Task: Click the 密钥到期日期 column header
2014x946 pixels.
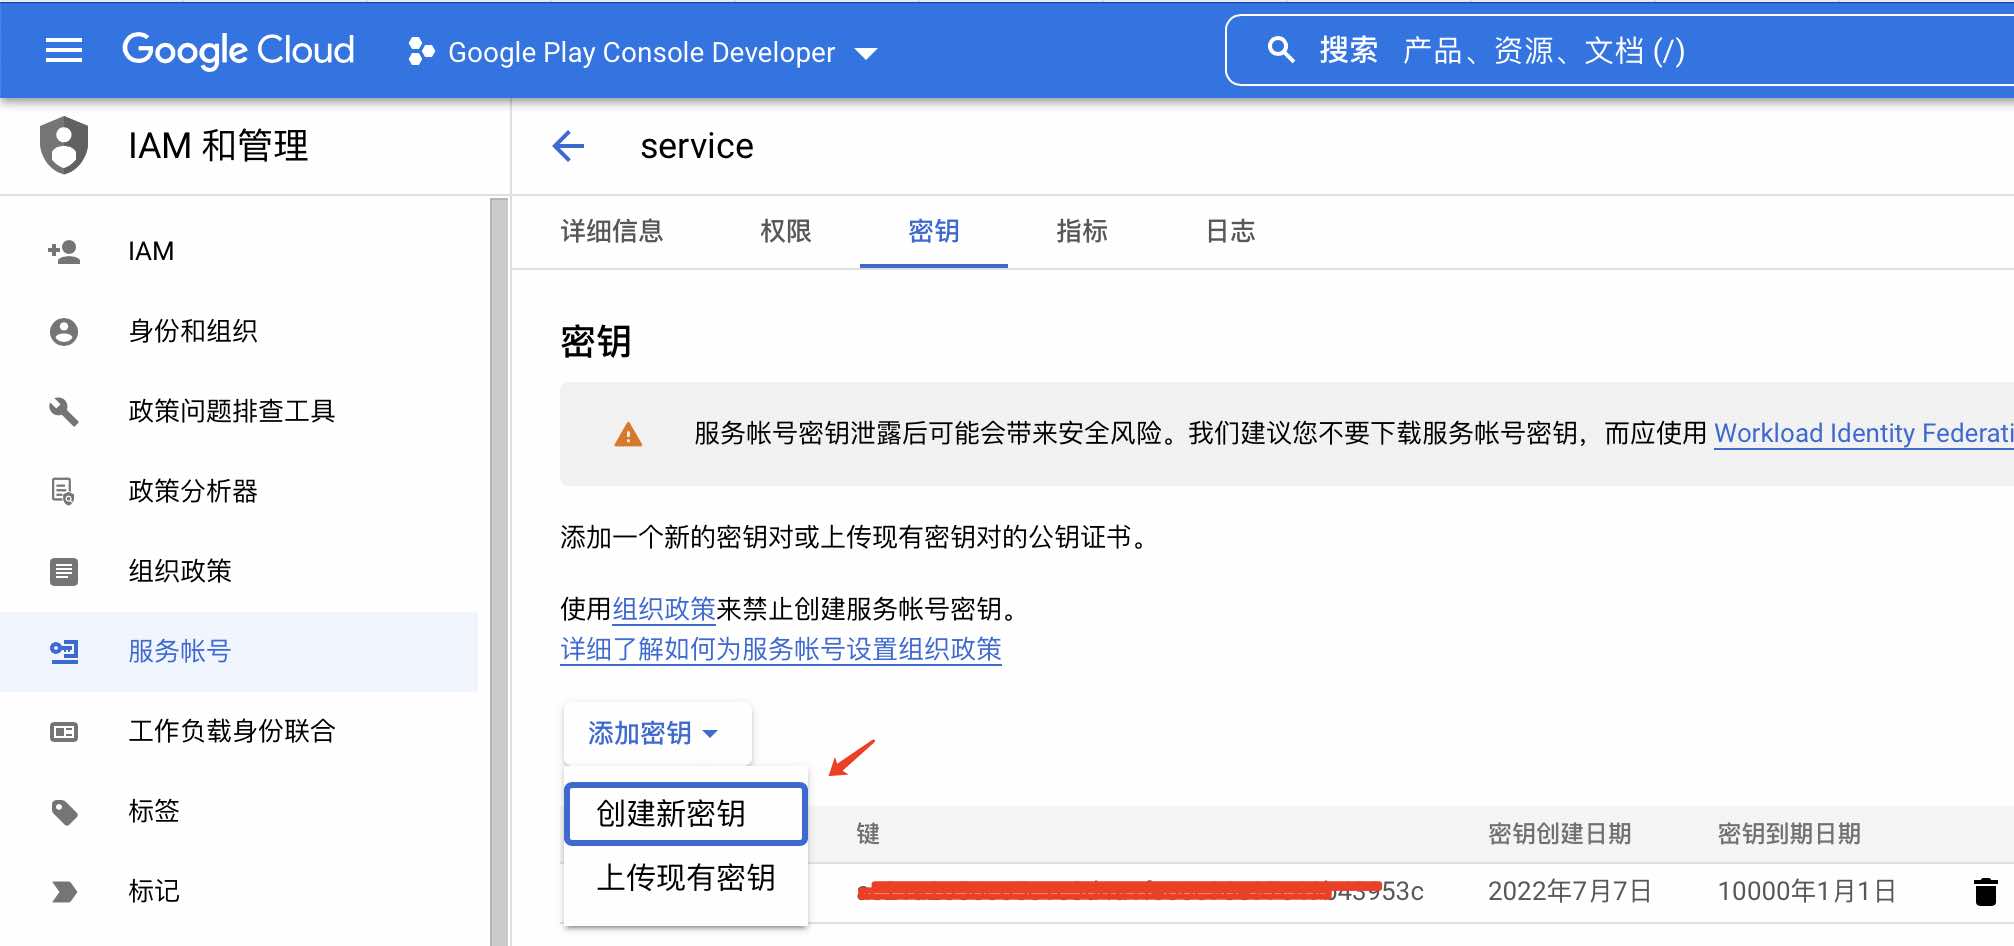Action: point(1789,833)
